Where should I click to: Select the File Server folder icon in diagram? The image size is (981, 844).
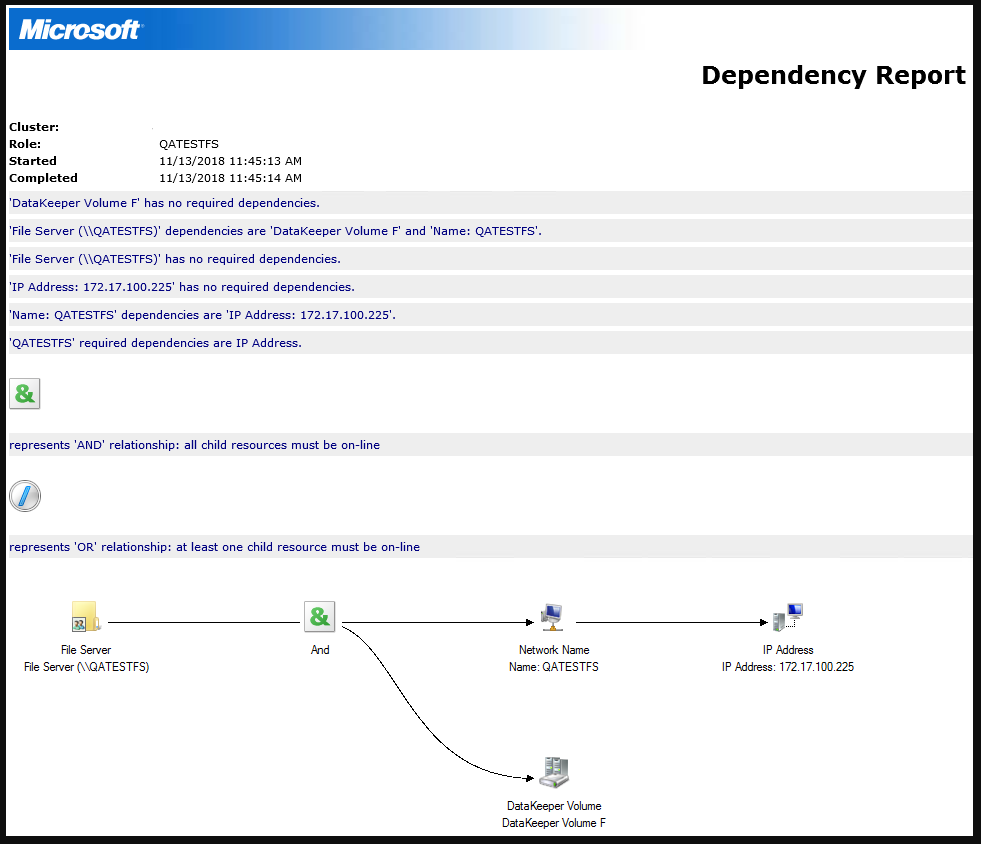[86, 616]
